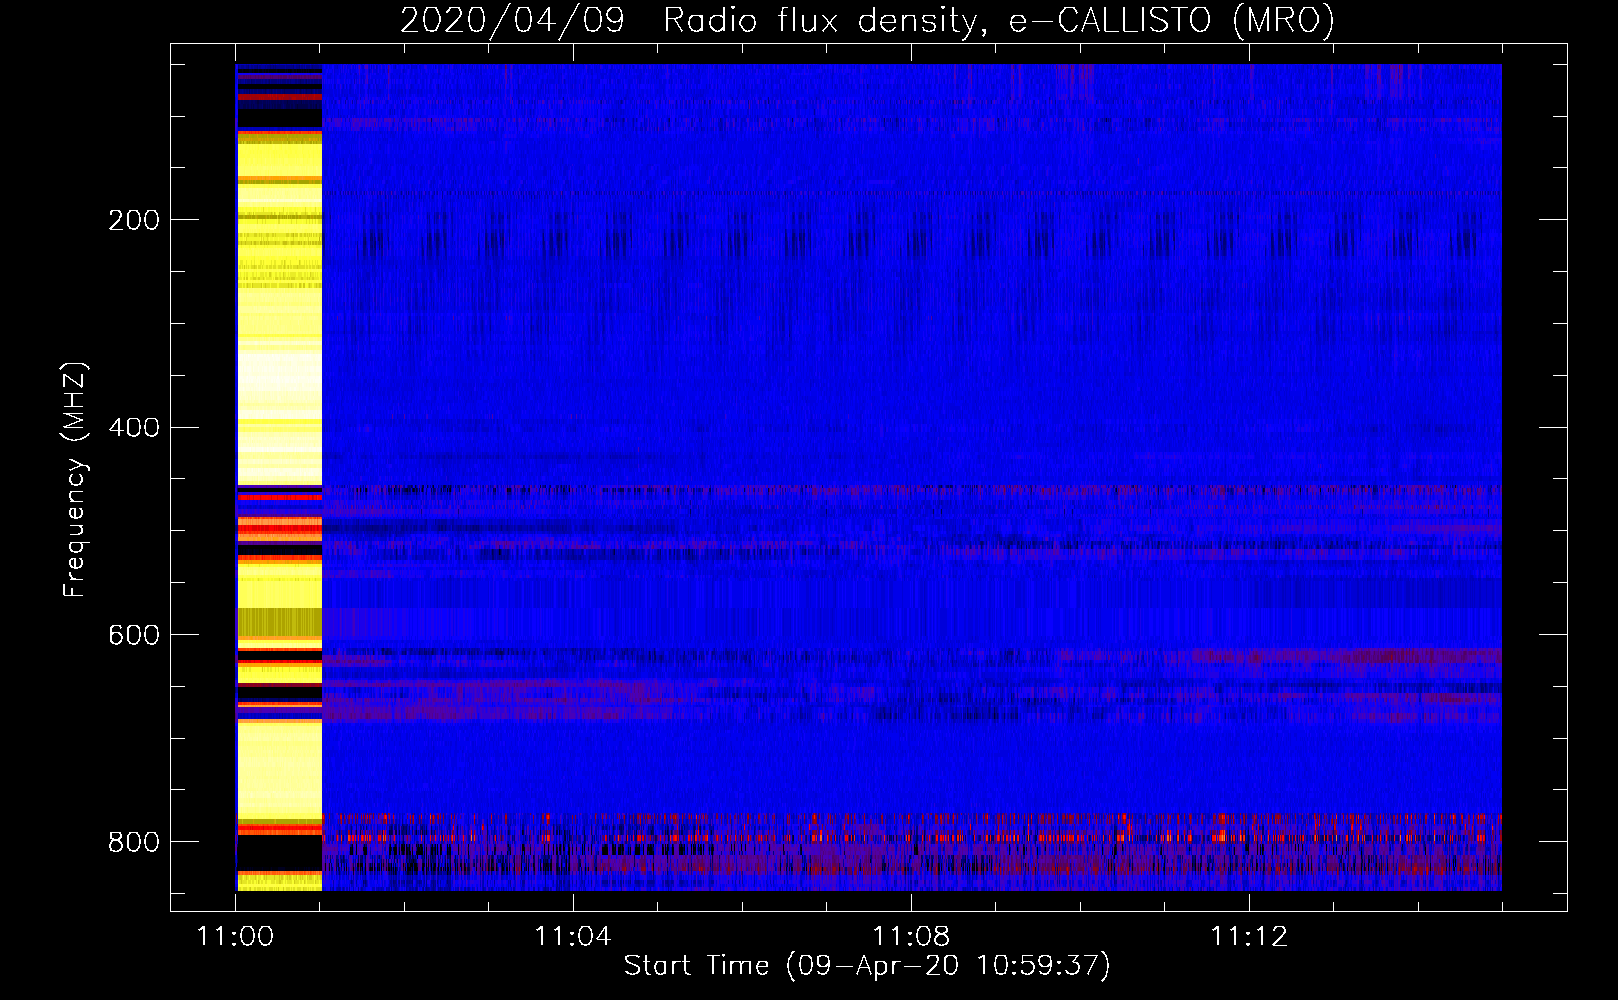Click the date "2020/04/09" in the title
Screen dimensions: 1618x1000
(x=513, y=20)
